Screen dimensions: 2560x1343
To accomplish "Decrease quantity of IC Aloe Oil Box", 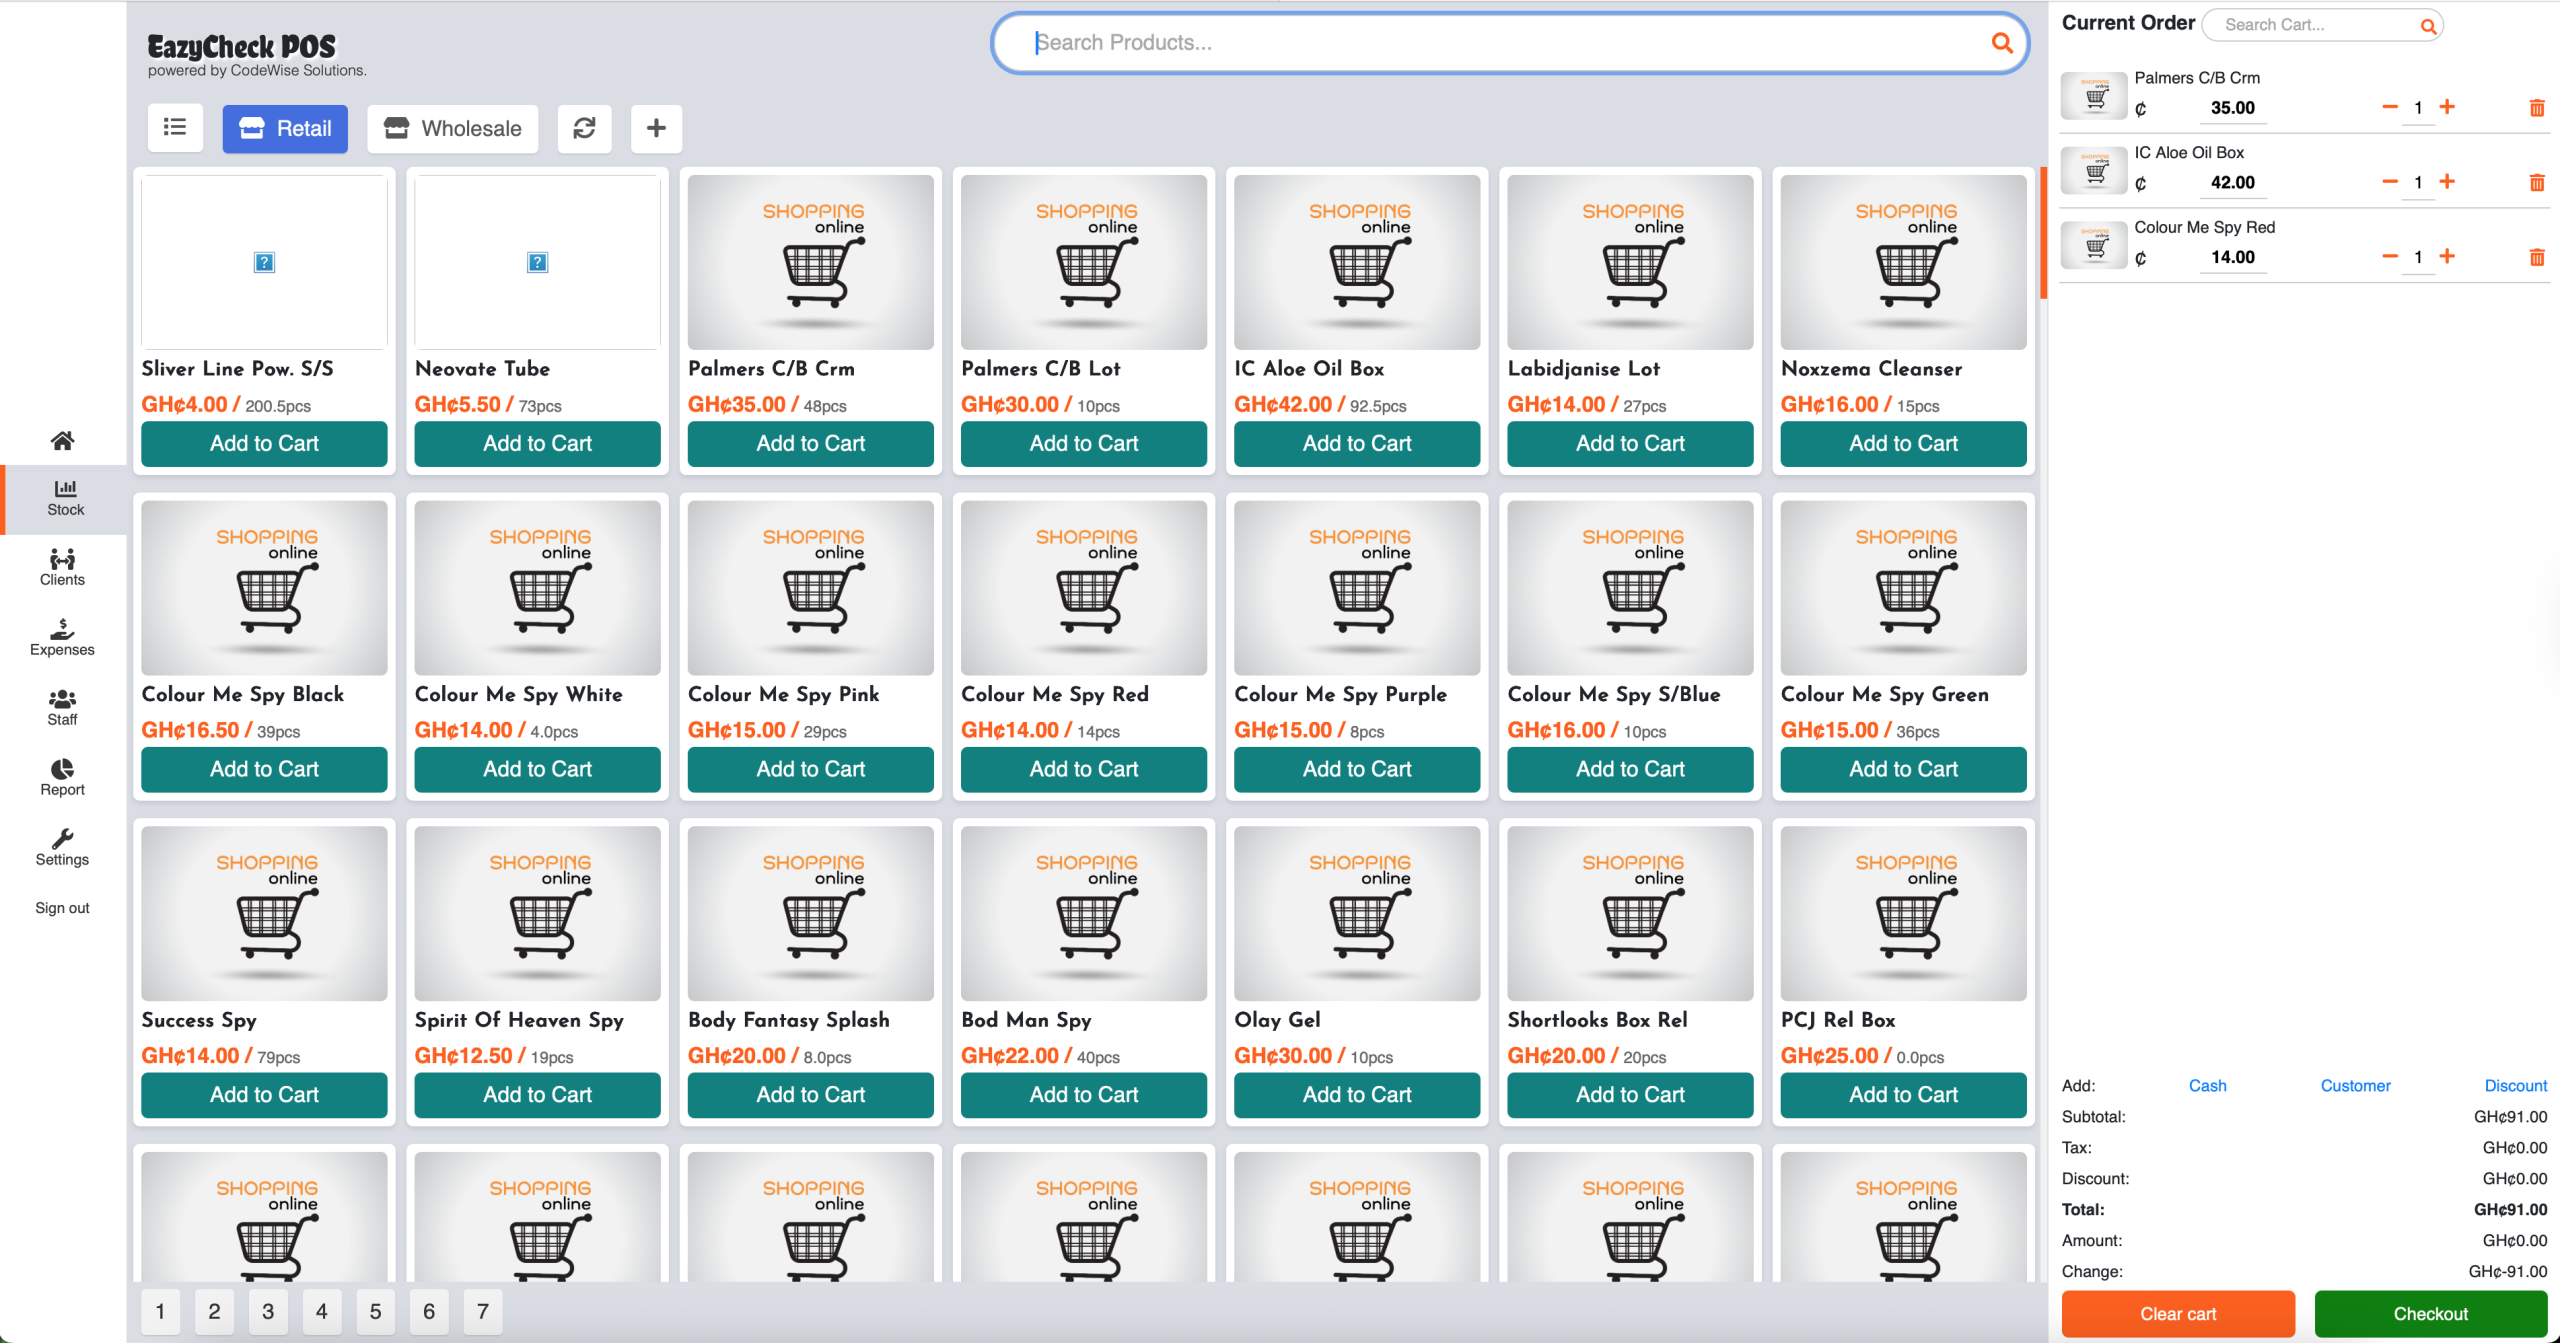I will coord(2390,181).
